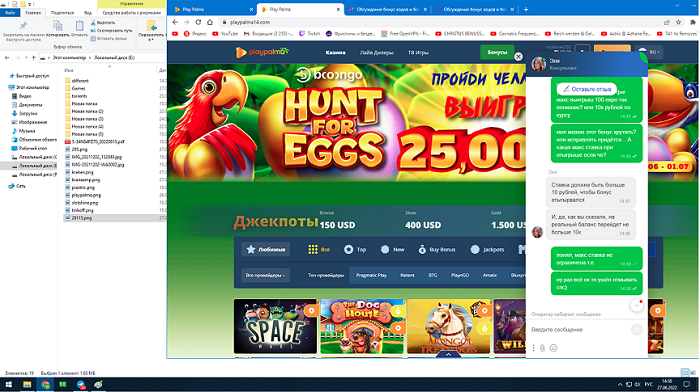Open RU language dropdown

649,52
